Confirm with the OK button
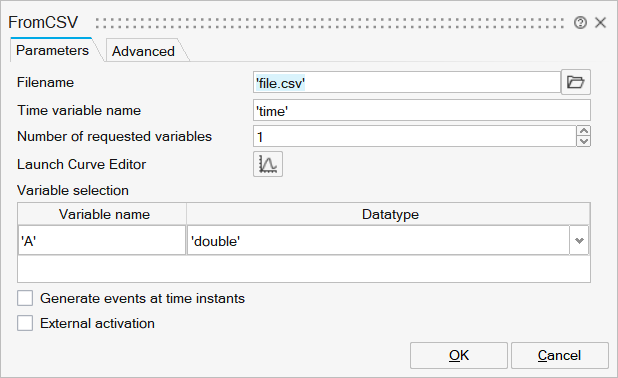The width and height of the screenshot is (618, 378). [459, 356]
